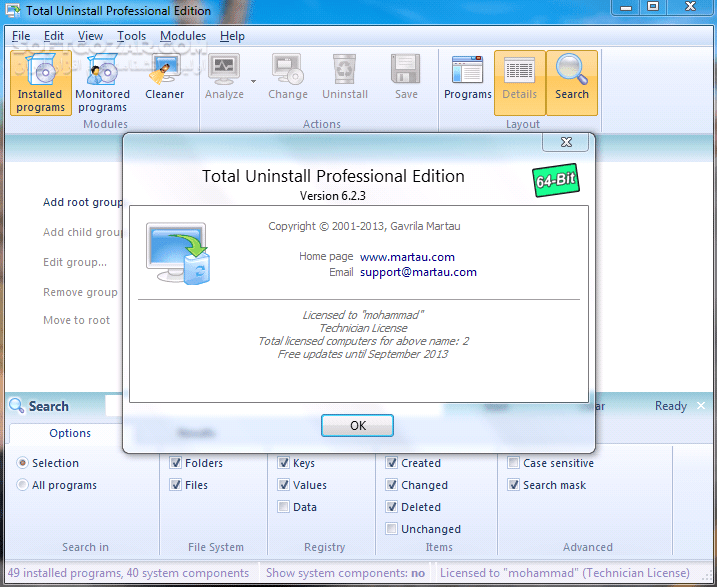Select the All programs radio button
Viewport: 717px width, 587px height.
22,485
